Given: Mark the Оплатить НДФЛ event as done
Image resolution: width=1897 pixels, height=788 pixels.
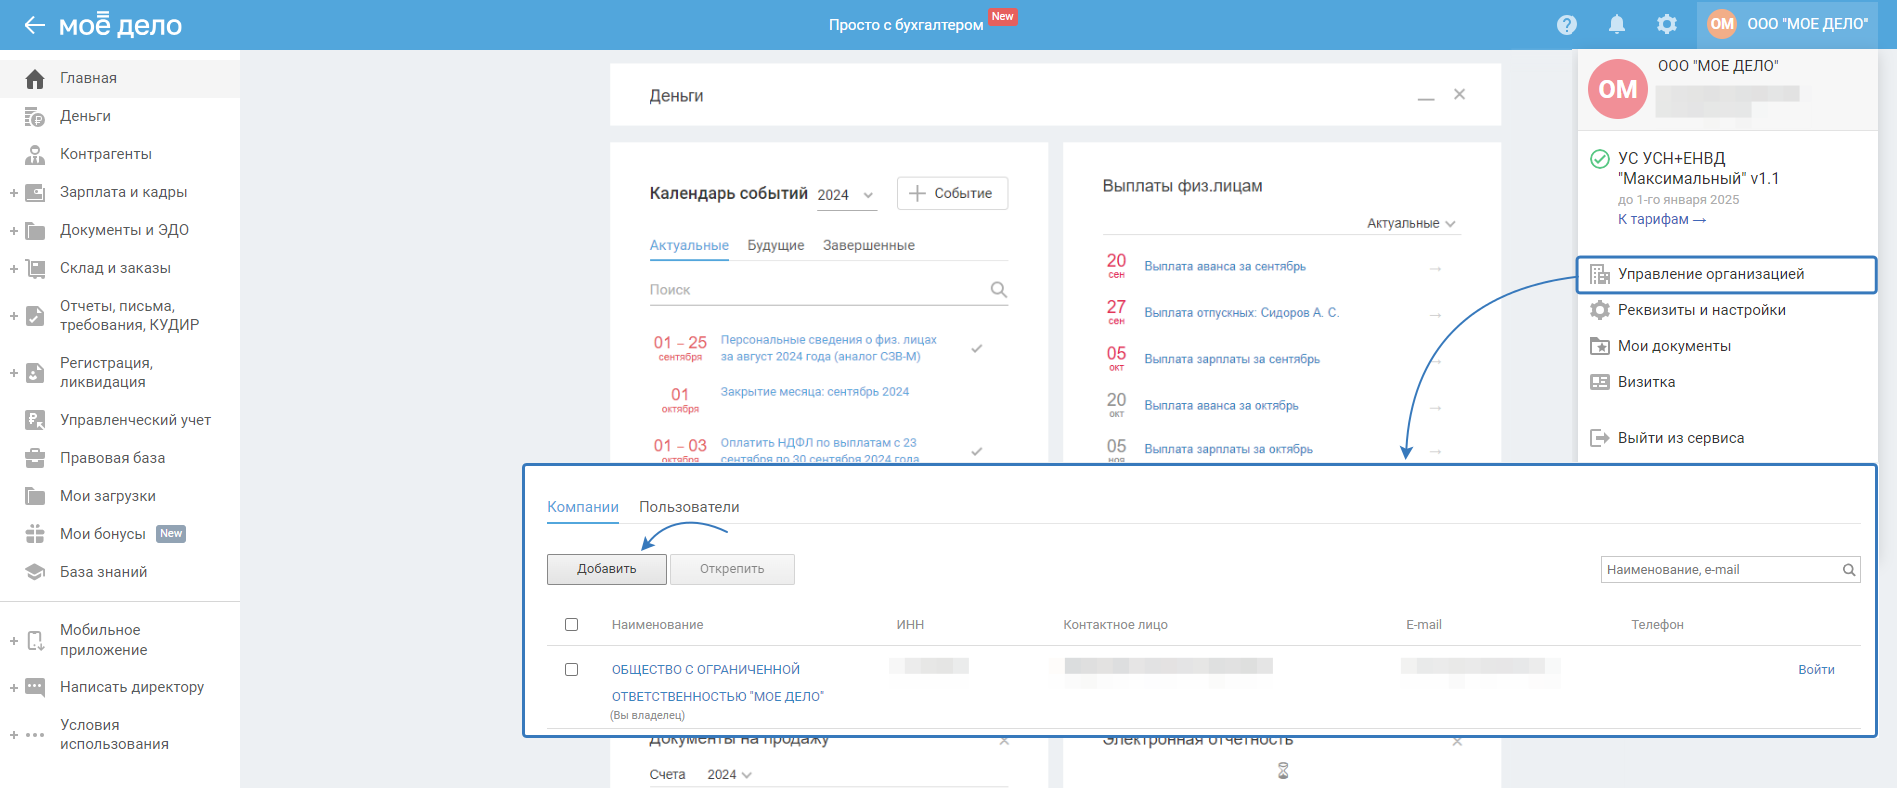Looking at the screenshot, I should tap(977, 451).
